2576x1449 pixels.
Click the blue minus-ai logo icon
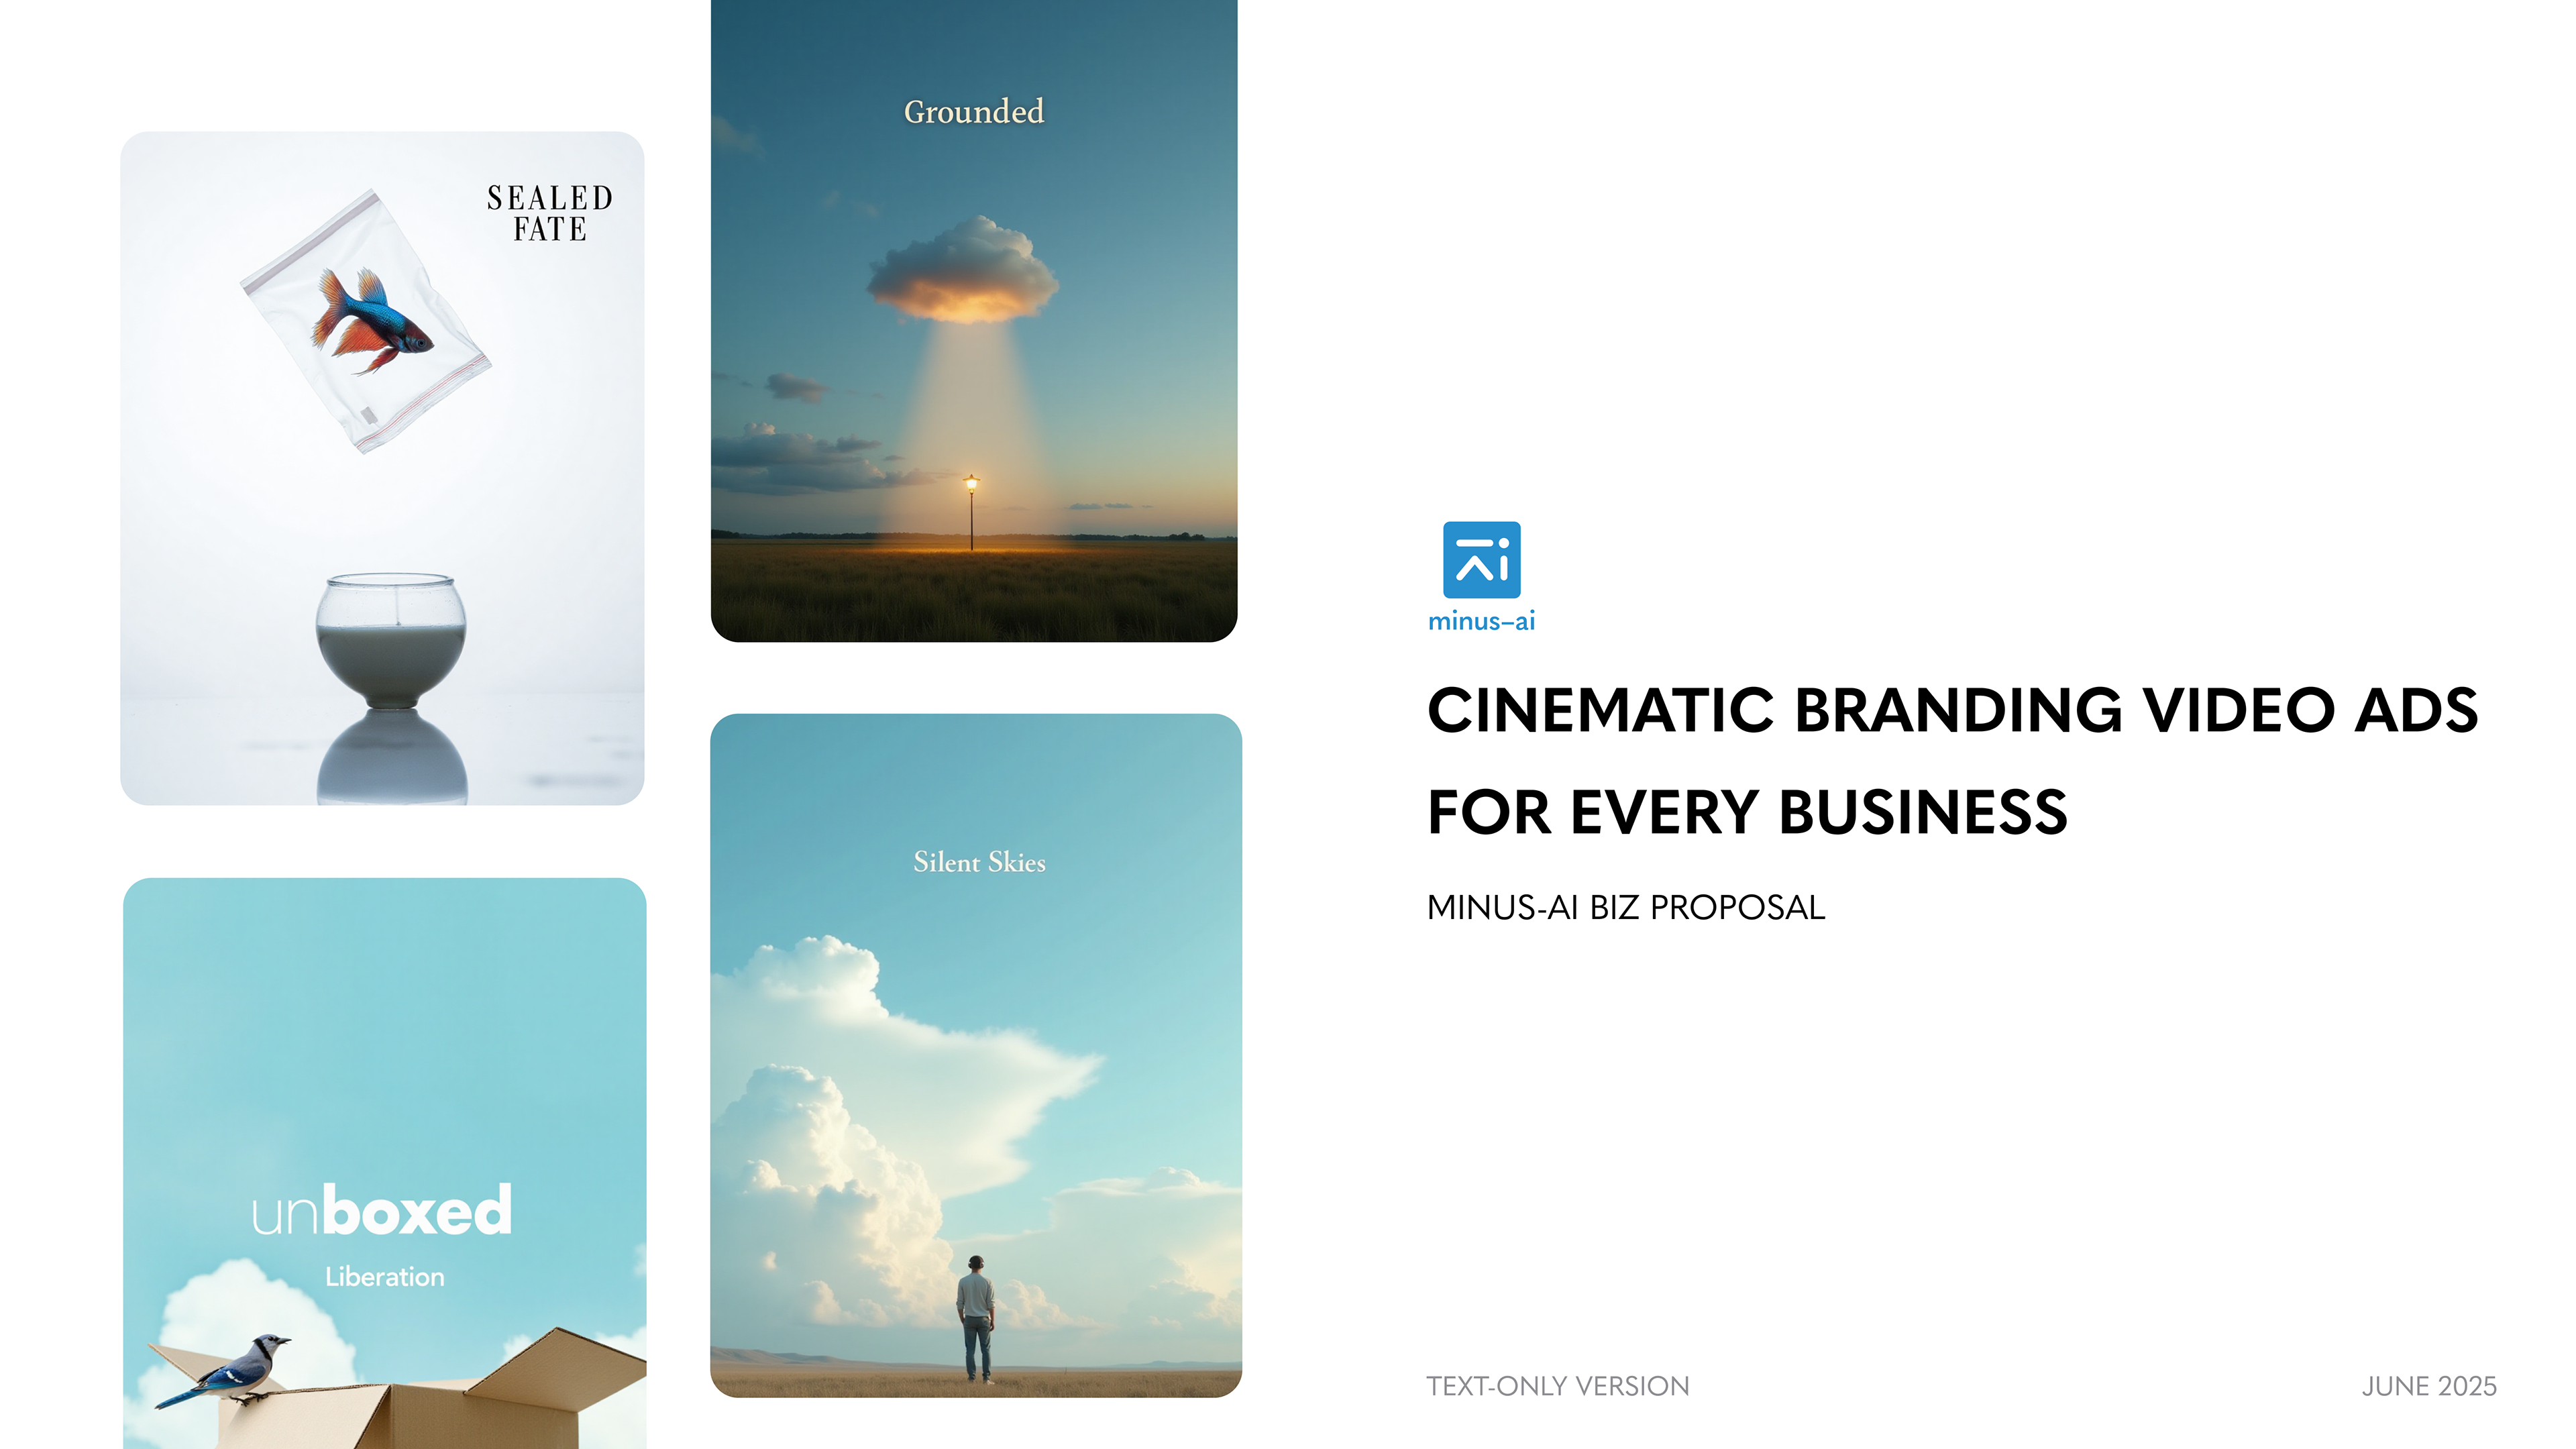tap(1481, 559)
